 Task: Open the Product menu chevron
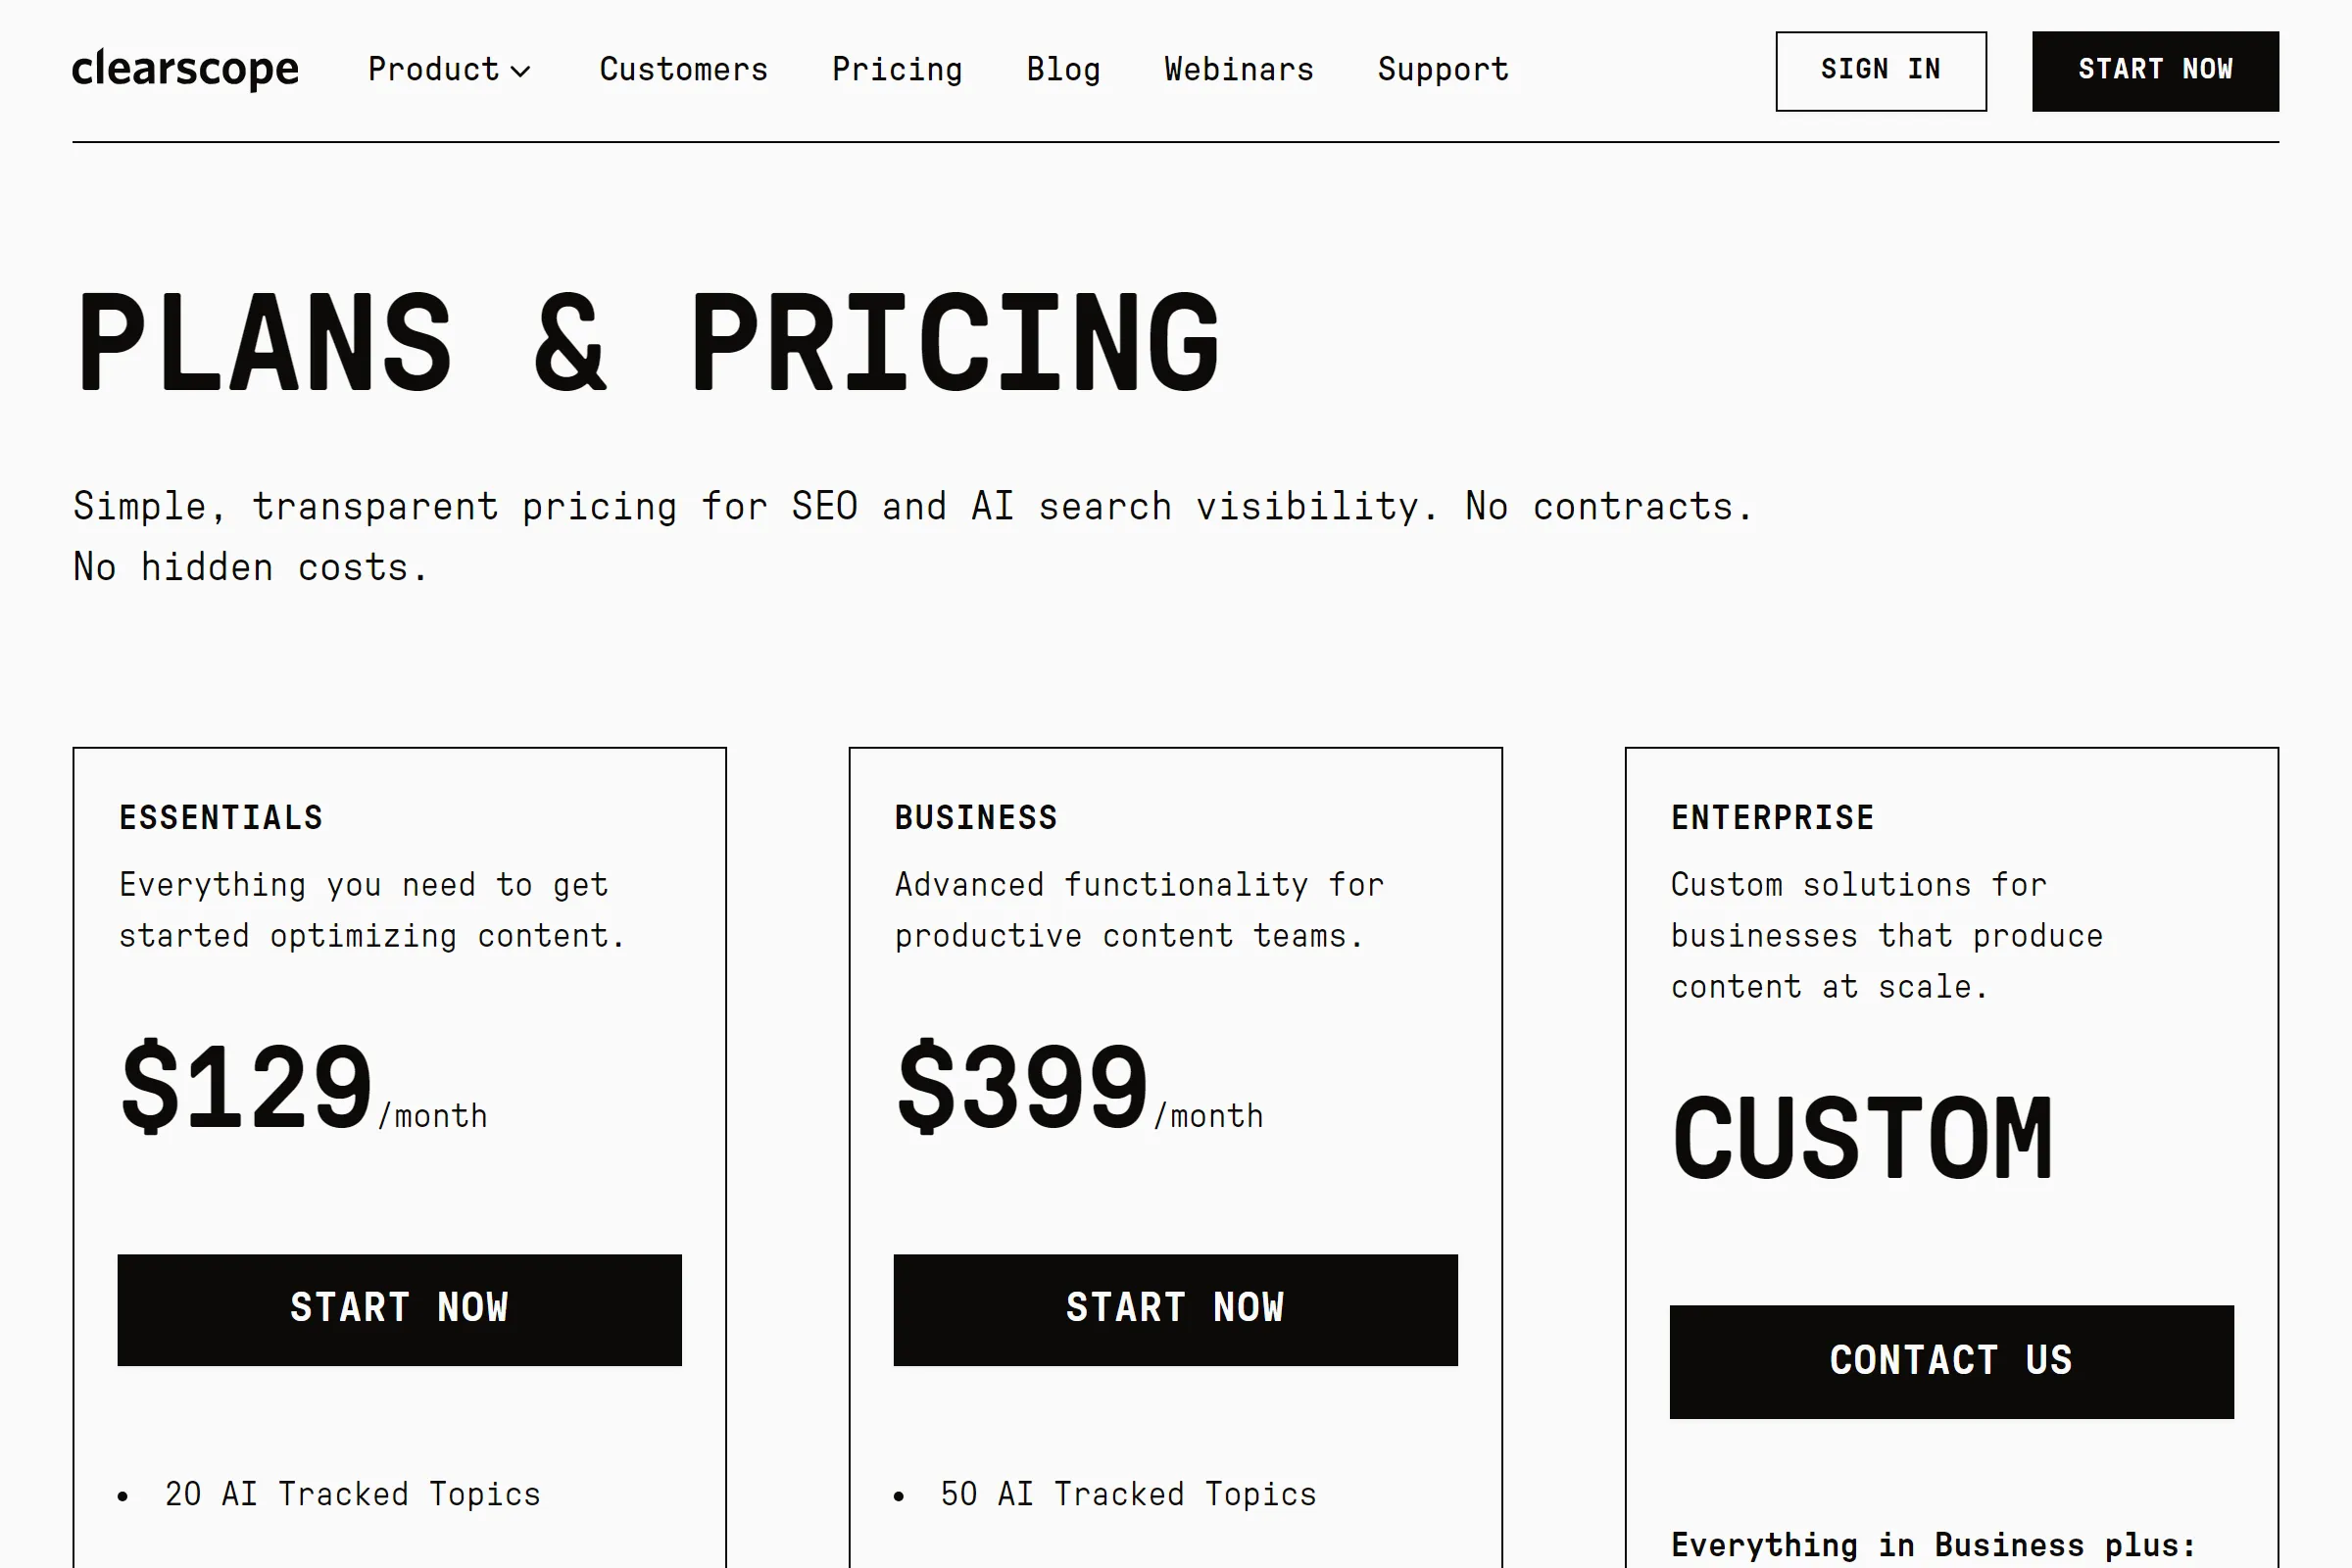point(523,72)
